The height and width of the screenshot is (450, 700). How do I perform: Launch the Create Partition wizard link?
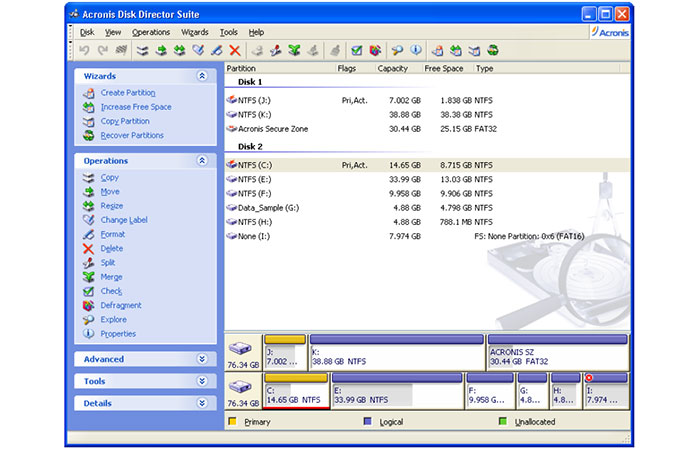(128, 93)
